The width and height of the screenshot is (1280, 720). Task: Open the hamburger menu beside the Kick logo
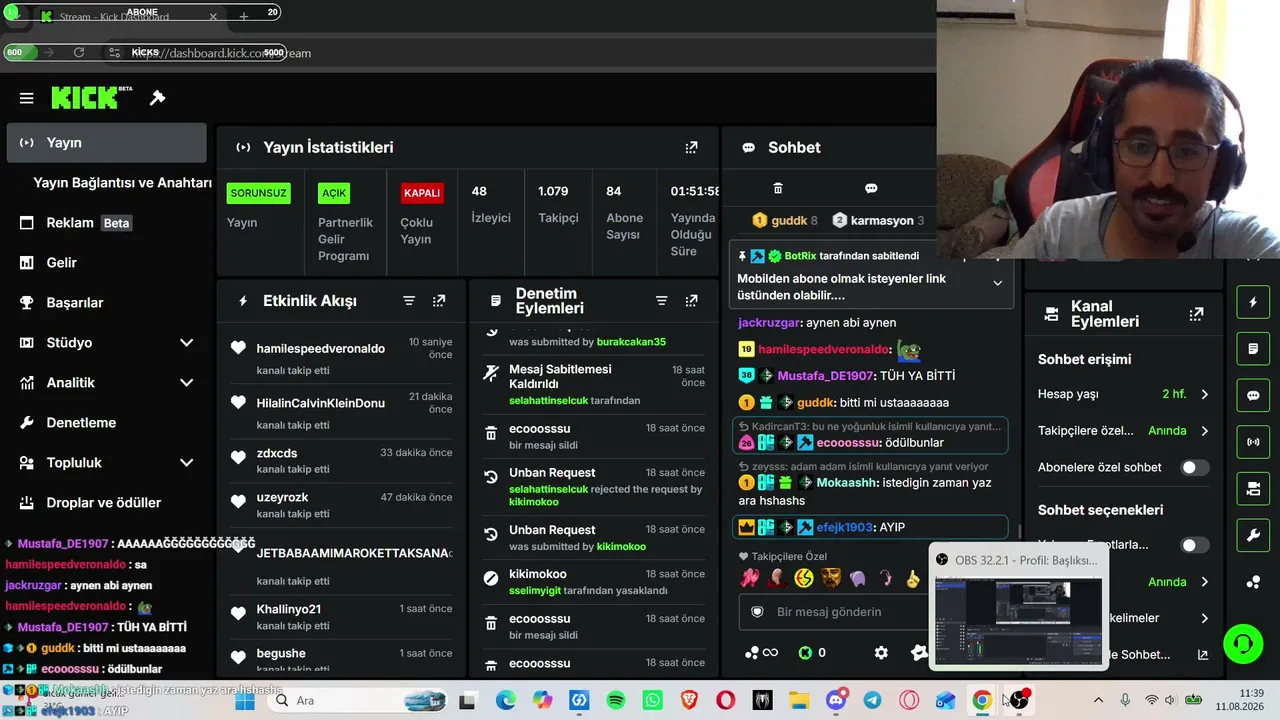coord(27,98)
